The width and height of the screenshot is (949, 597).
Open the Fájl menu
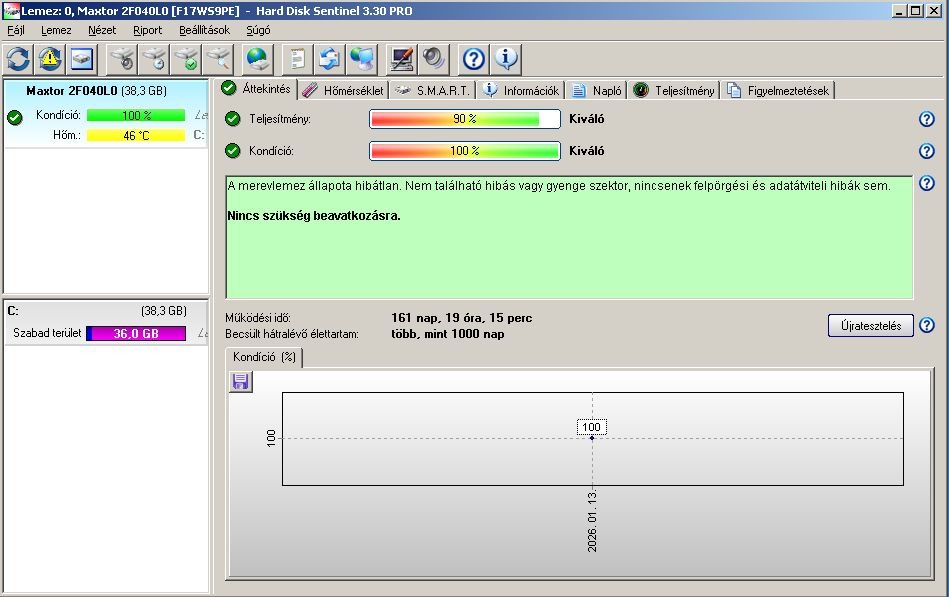coord(16,30)
